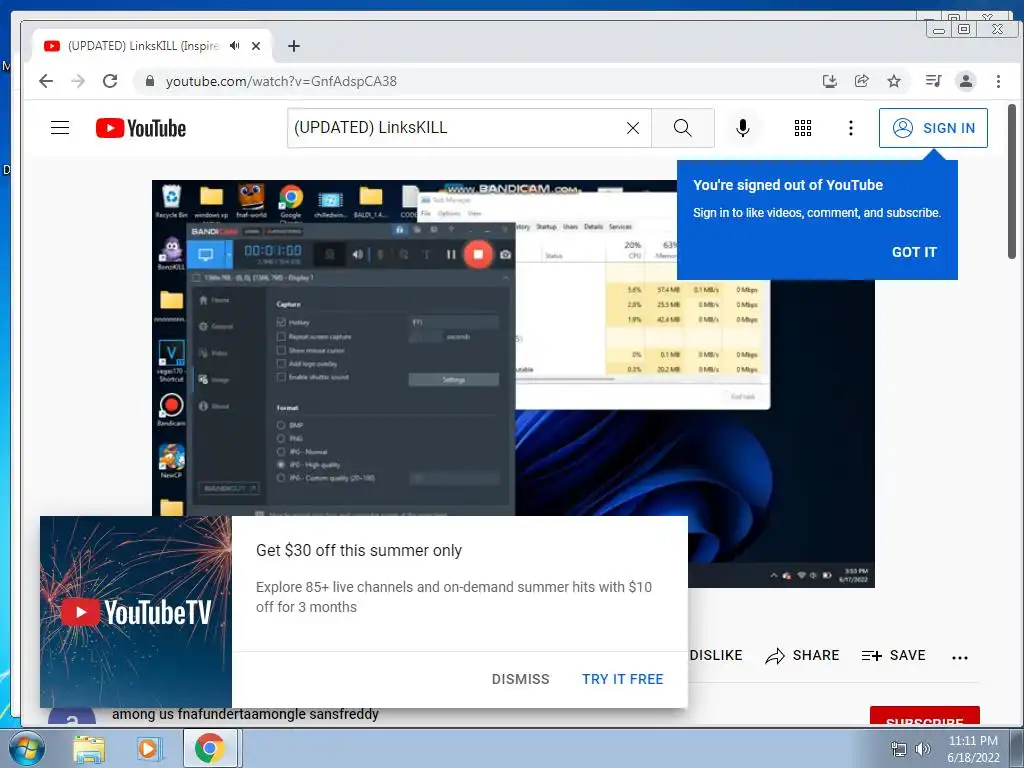Image resolution: width=1024 pixels, height=768 pixels.
Task: Click the install app icon in the address bar
Action: point(829,81)
